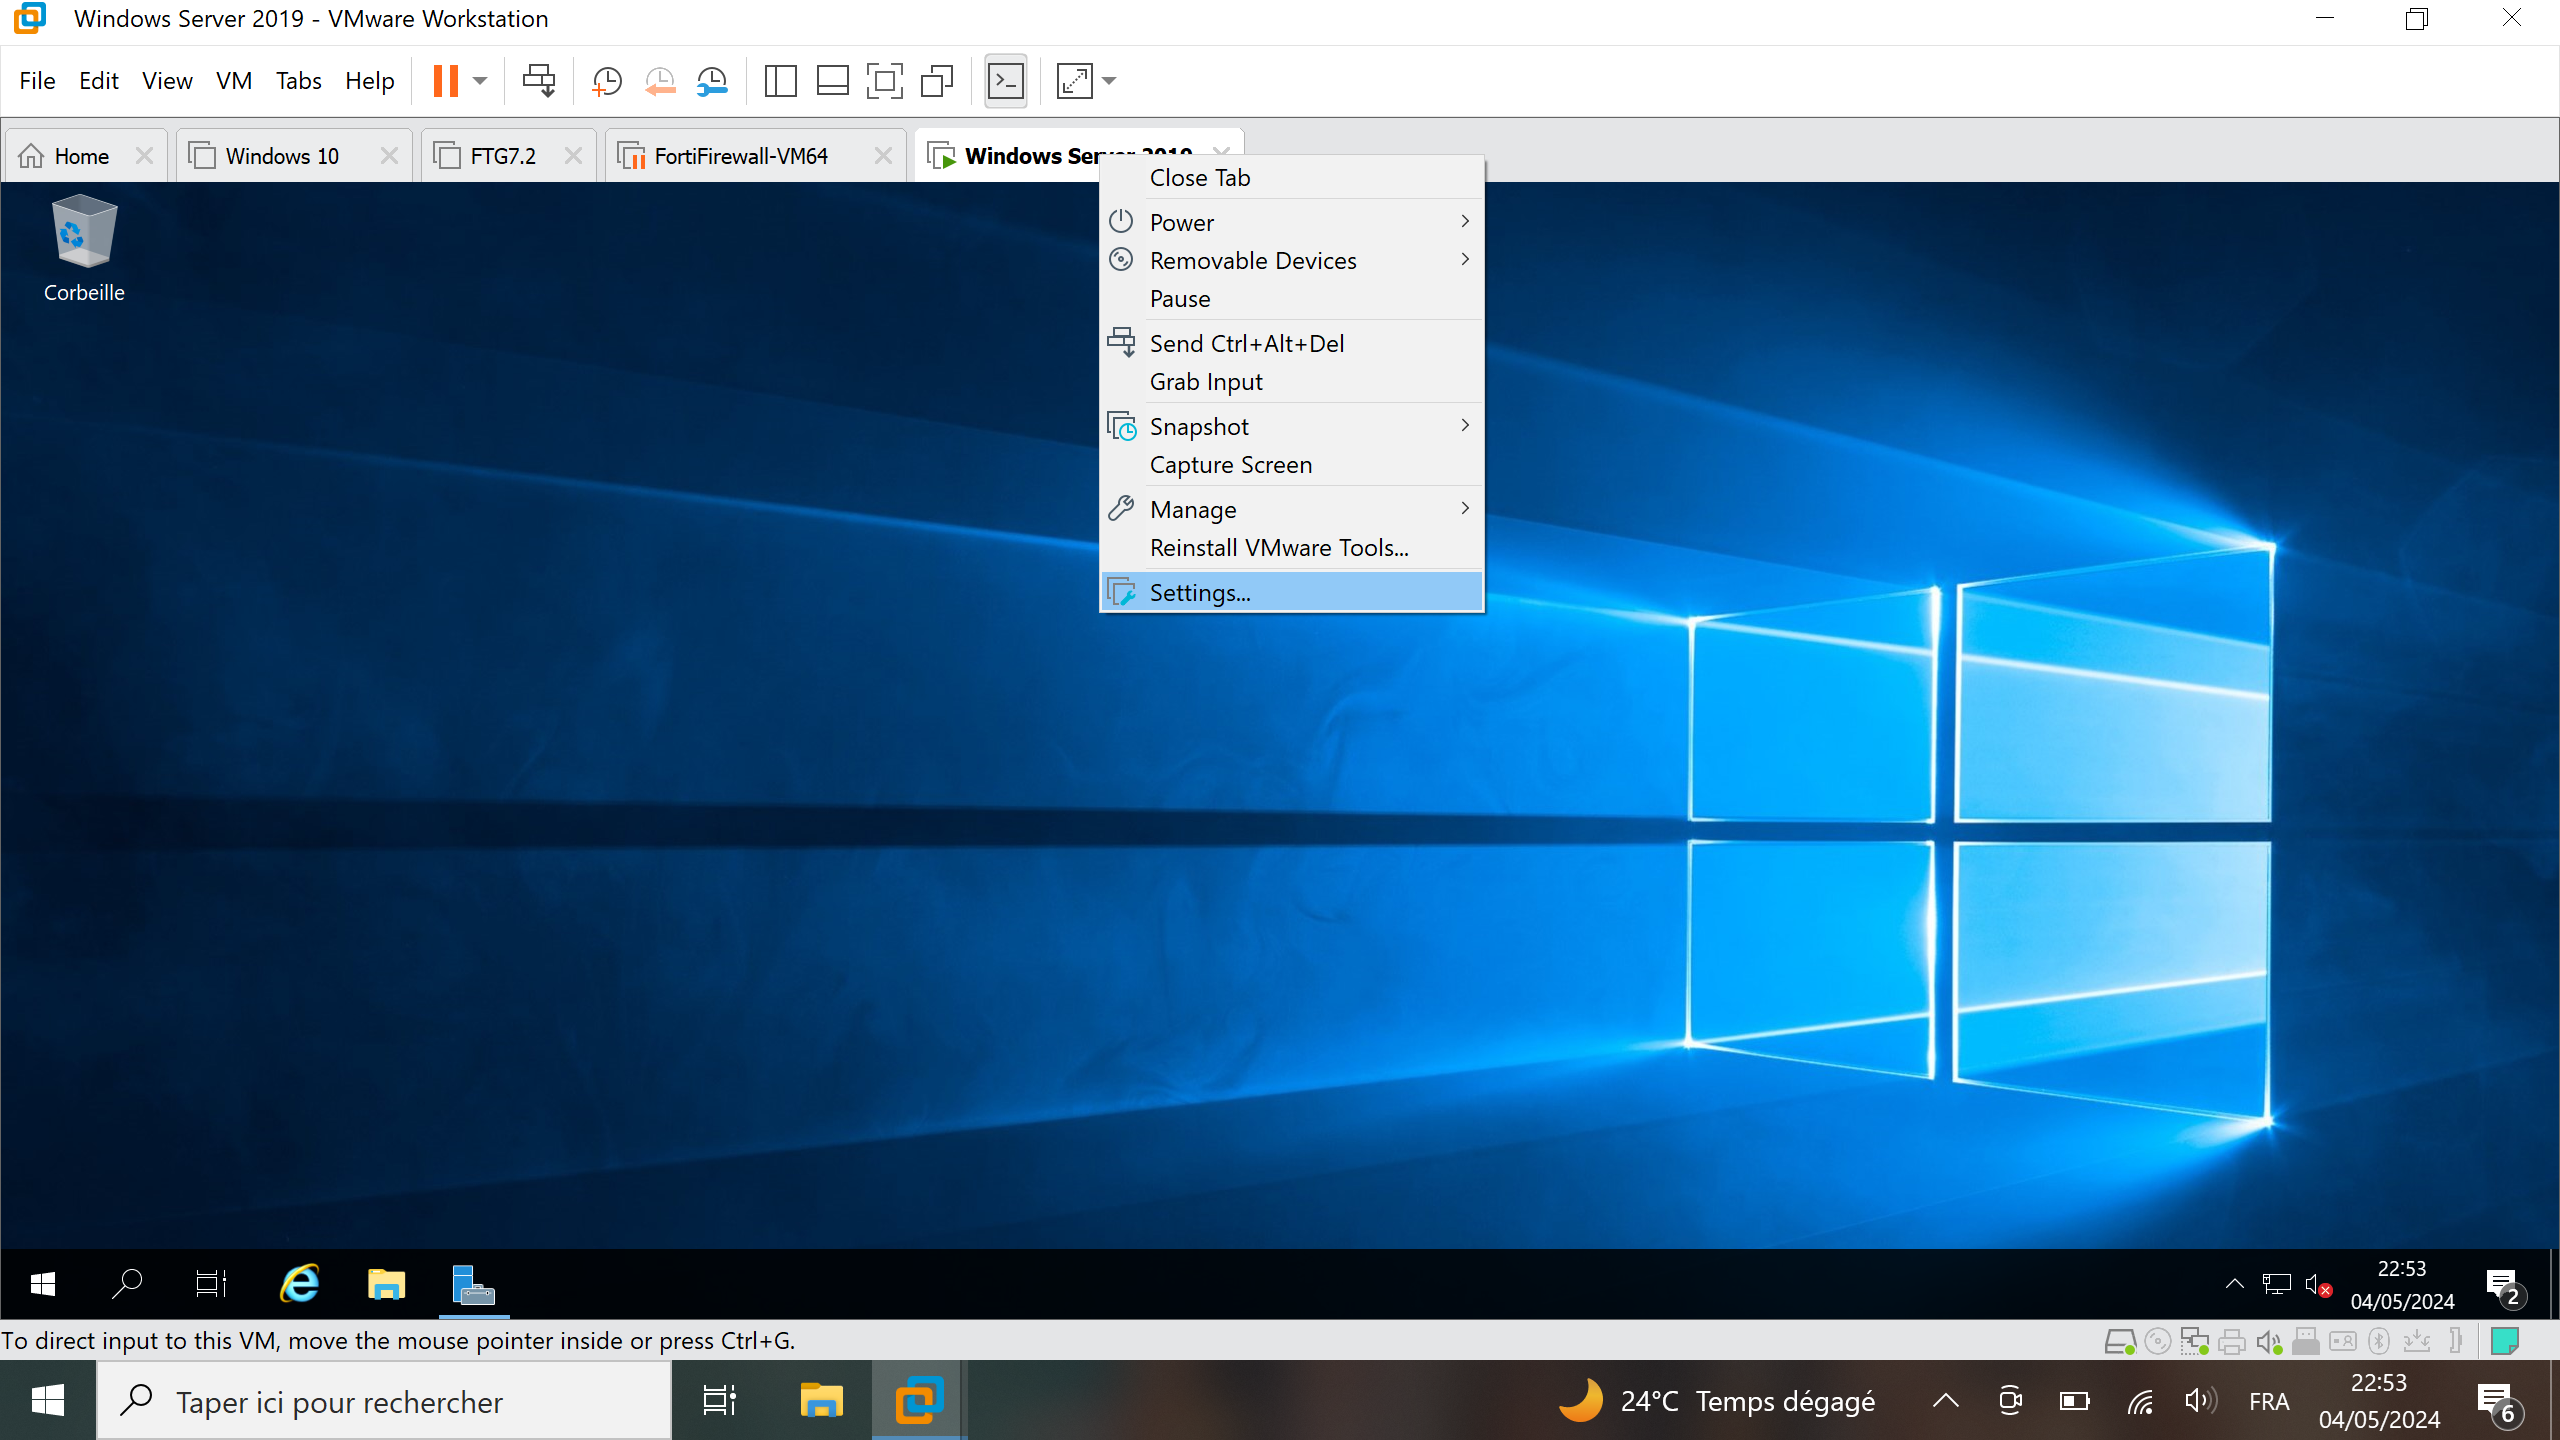Screen dimensions: 2560x1440
Task: Close the Home tab
Action: 144,156
